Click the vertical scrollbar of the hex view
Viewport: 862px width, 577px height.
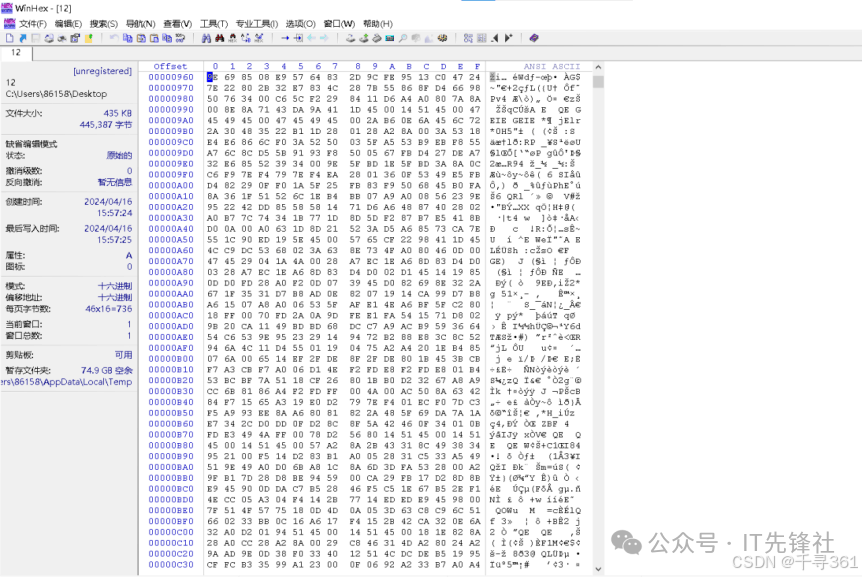598,300
